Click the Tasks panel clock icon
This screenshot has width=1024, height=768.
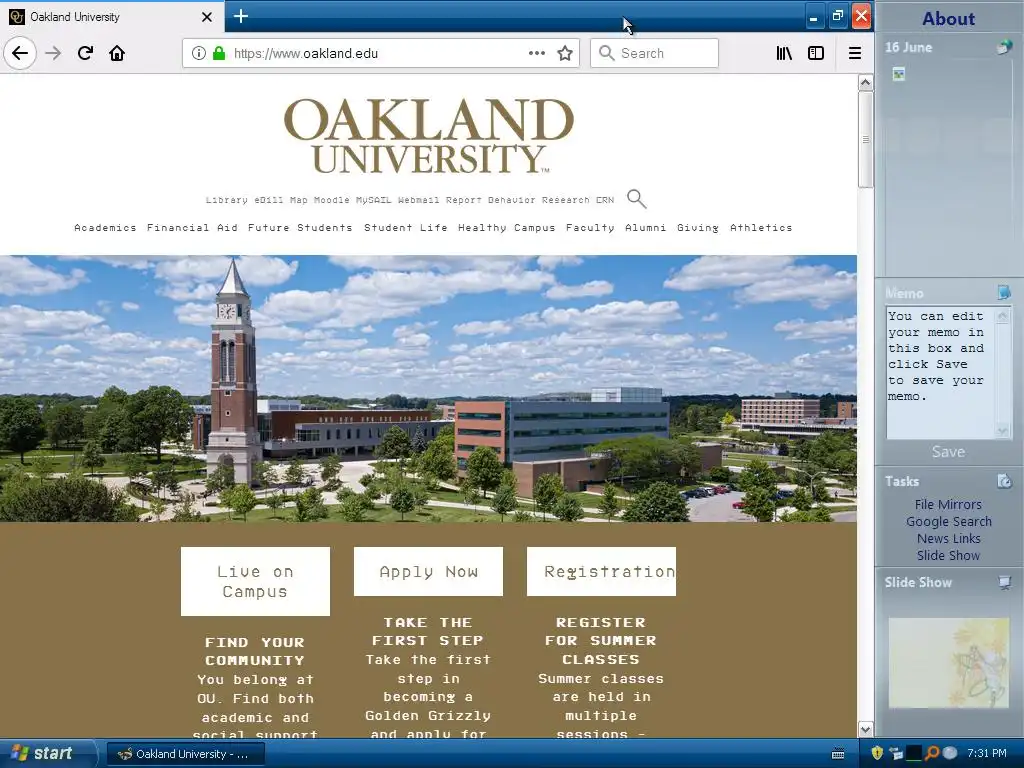click(1004, 481)
